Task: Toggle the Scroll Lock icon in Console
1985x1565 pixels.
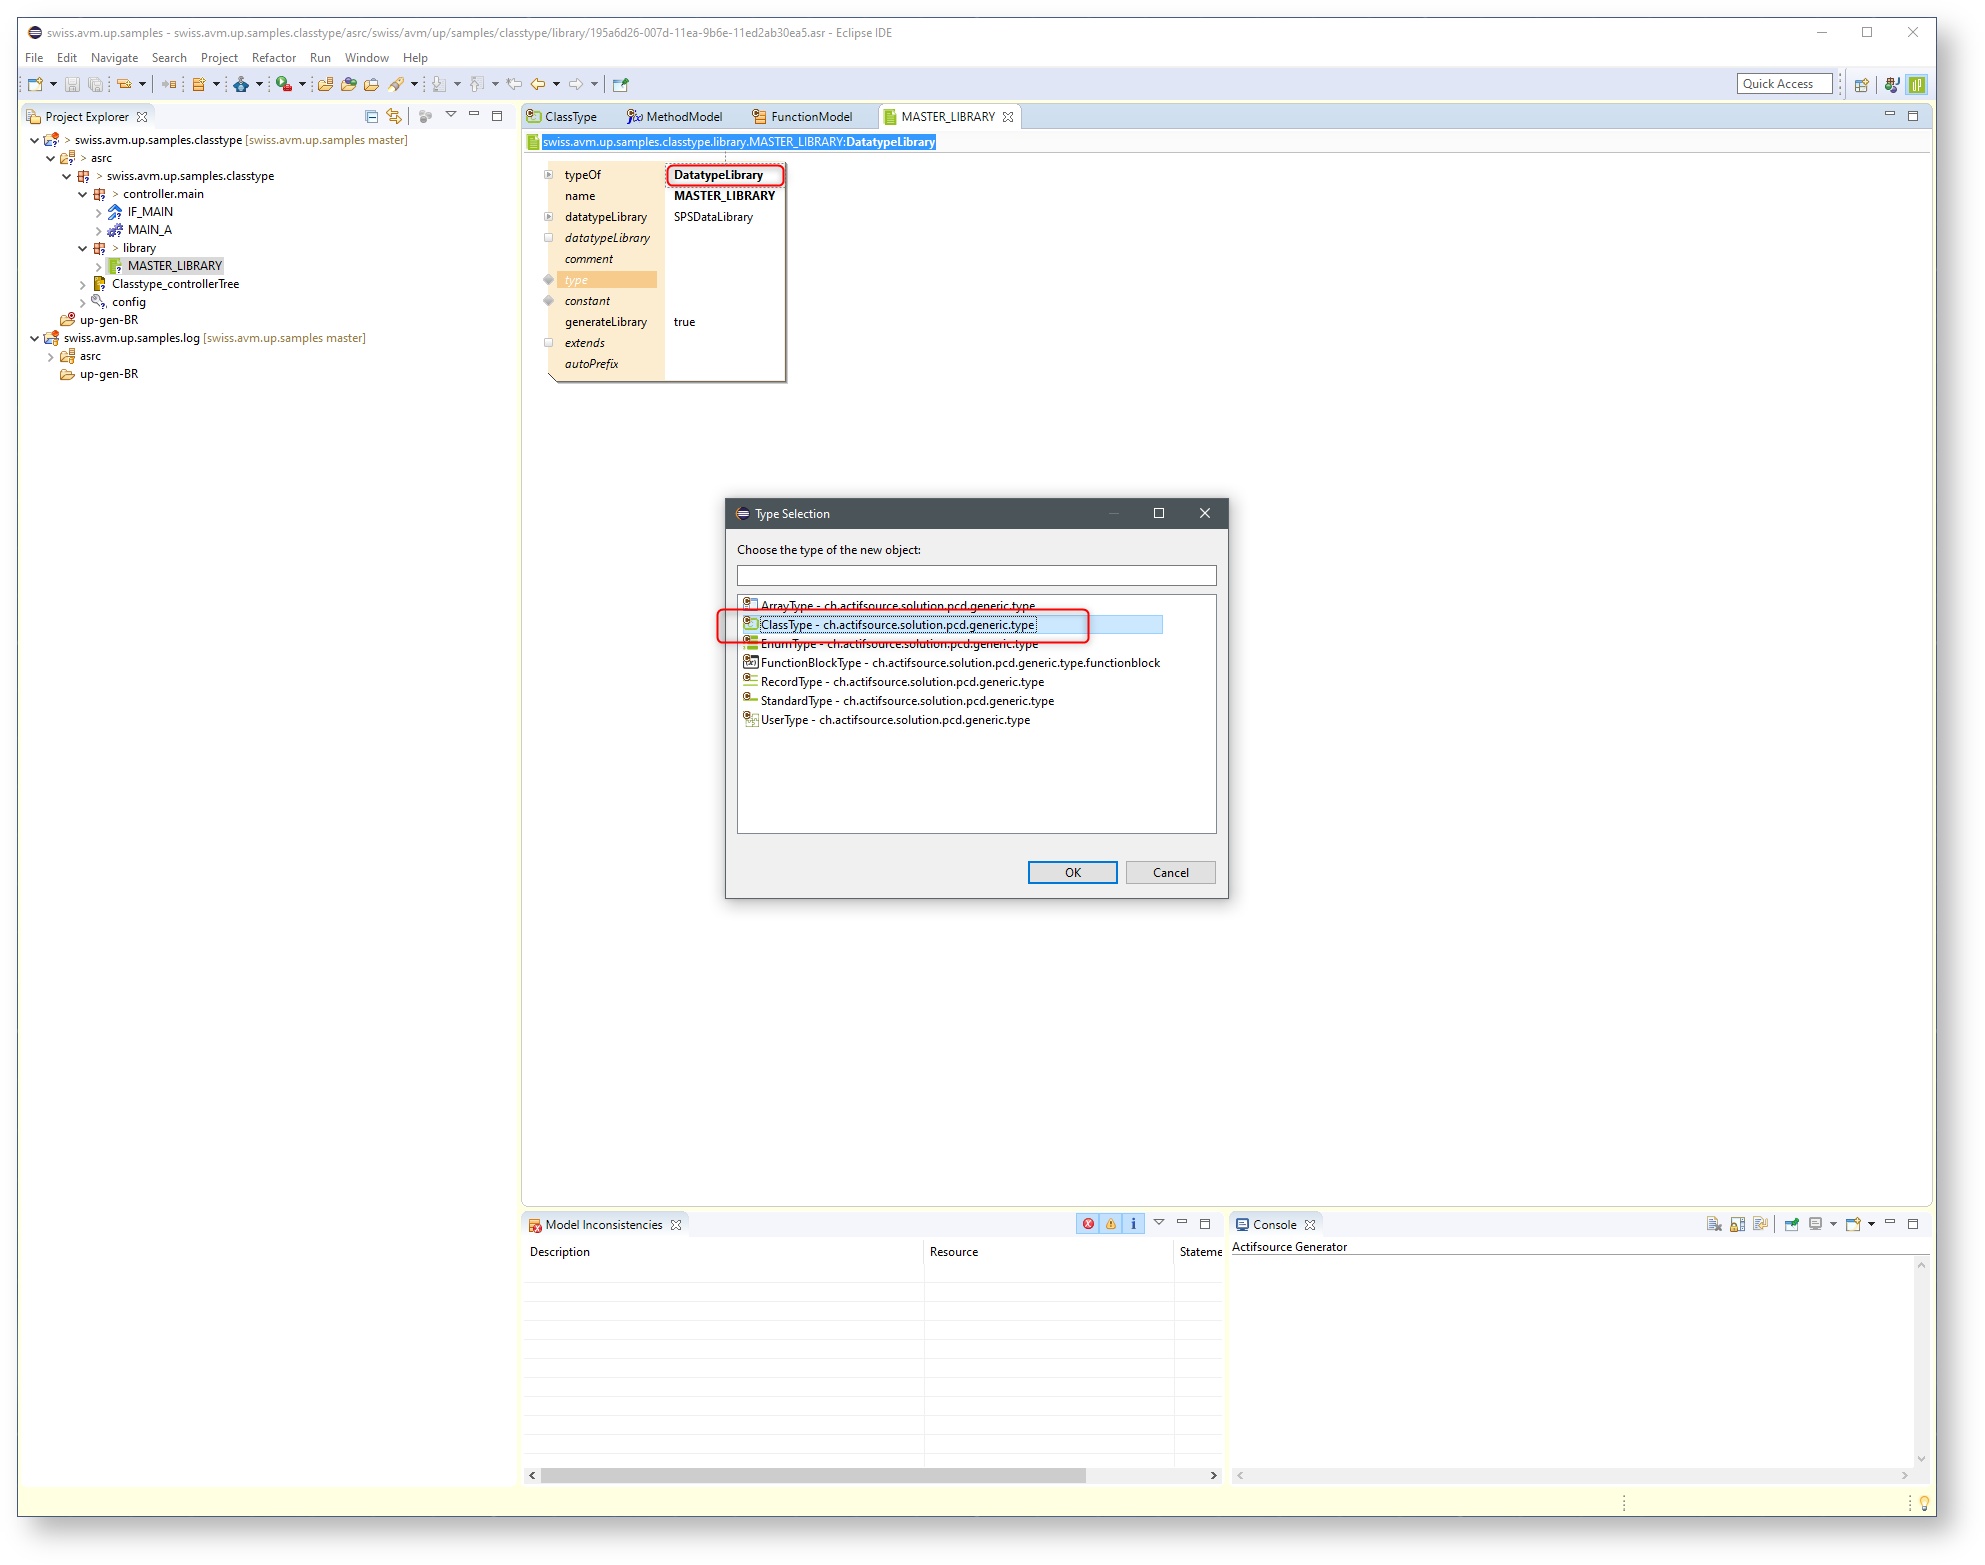Action: 1737,1224
